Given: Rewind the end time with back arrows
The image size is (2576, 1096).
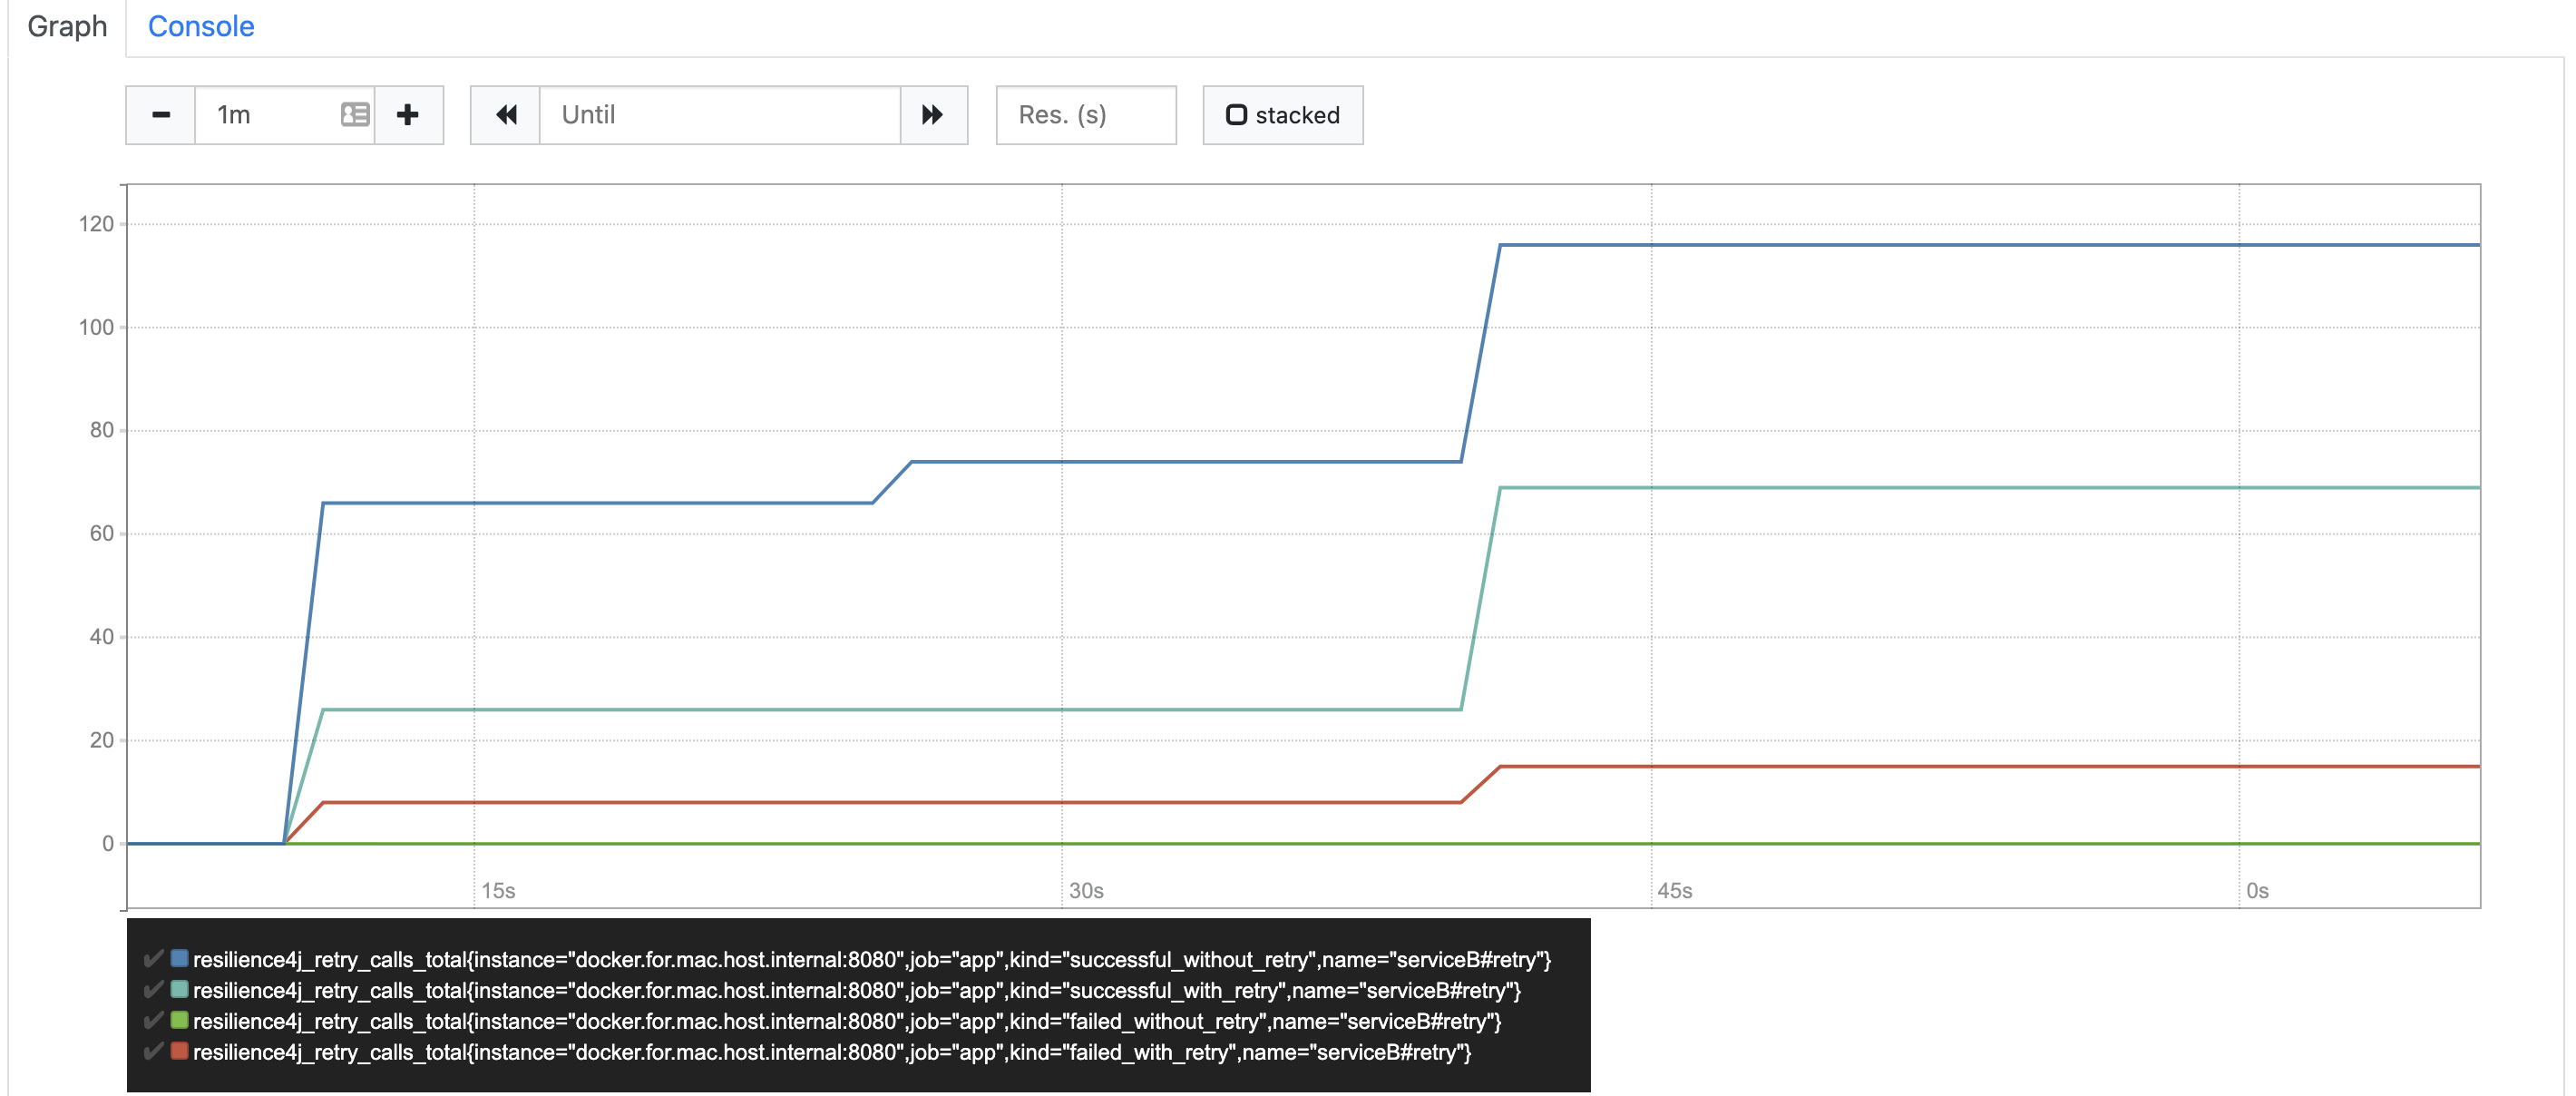Looking at the screenshot, I should coord(506,115).
